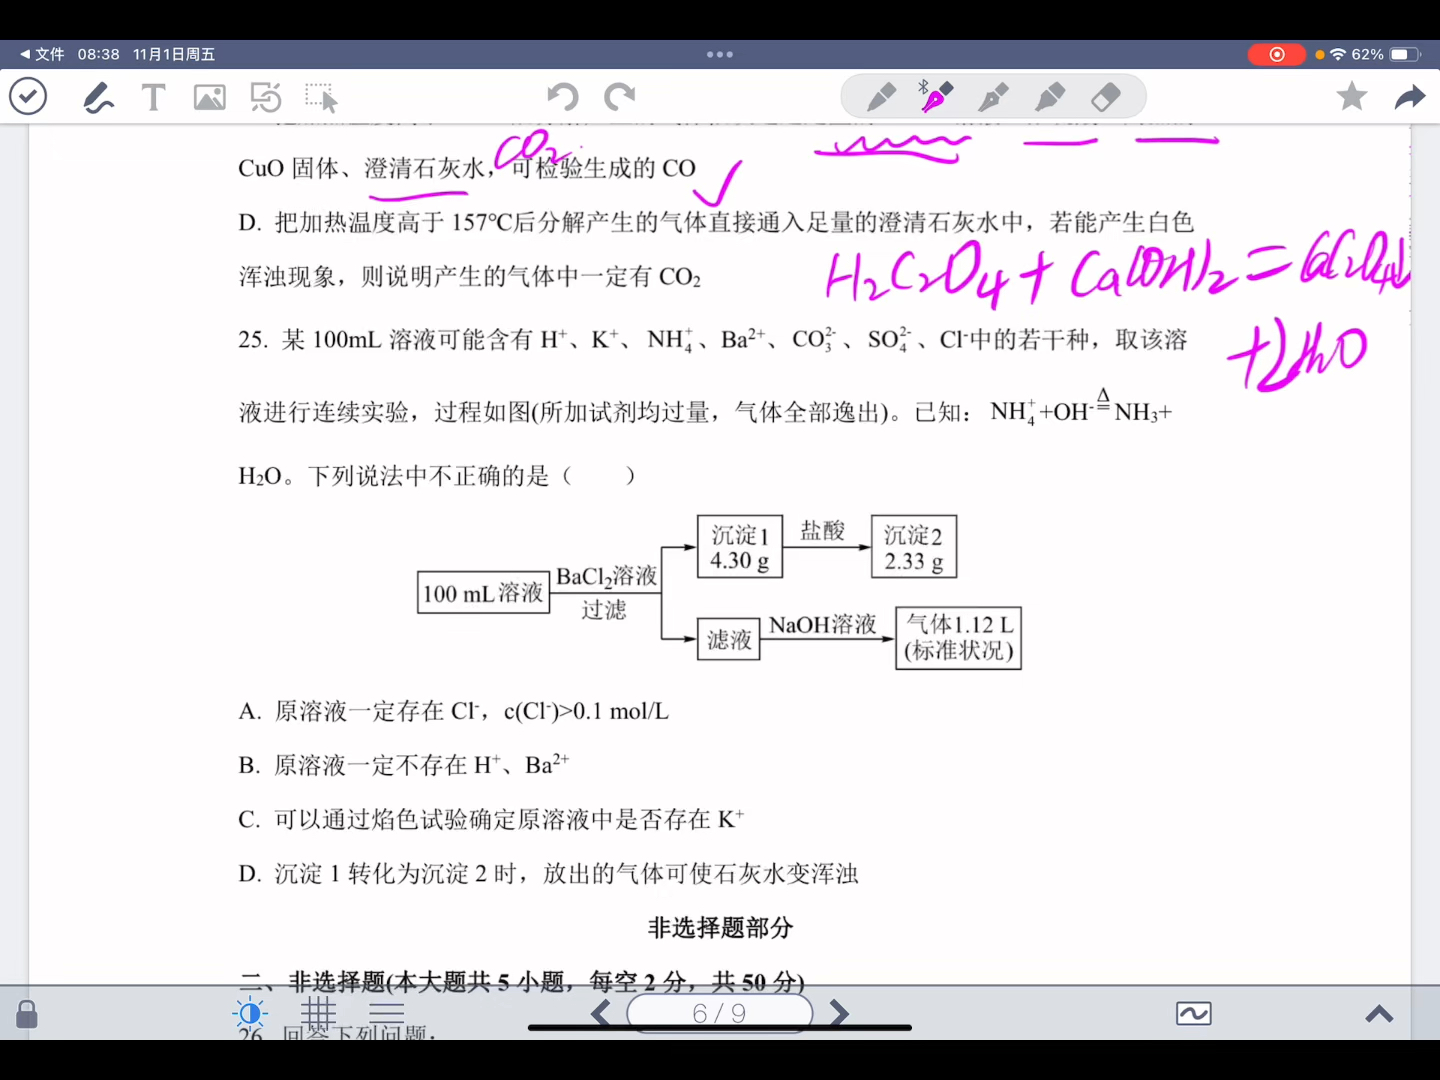Go to the previous page arrow

click(601, 1013)
